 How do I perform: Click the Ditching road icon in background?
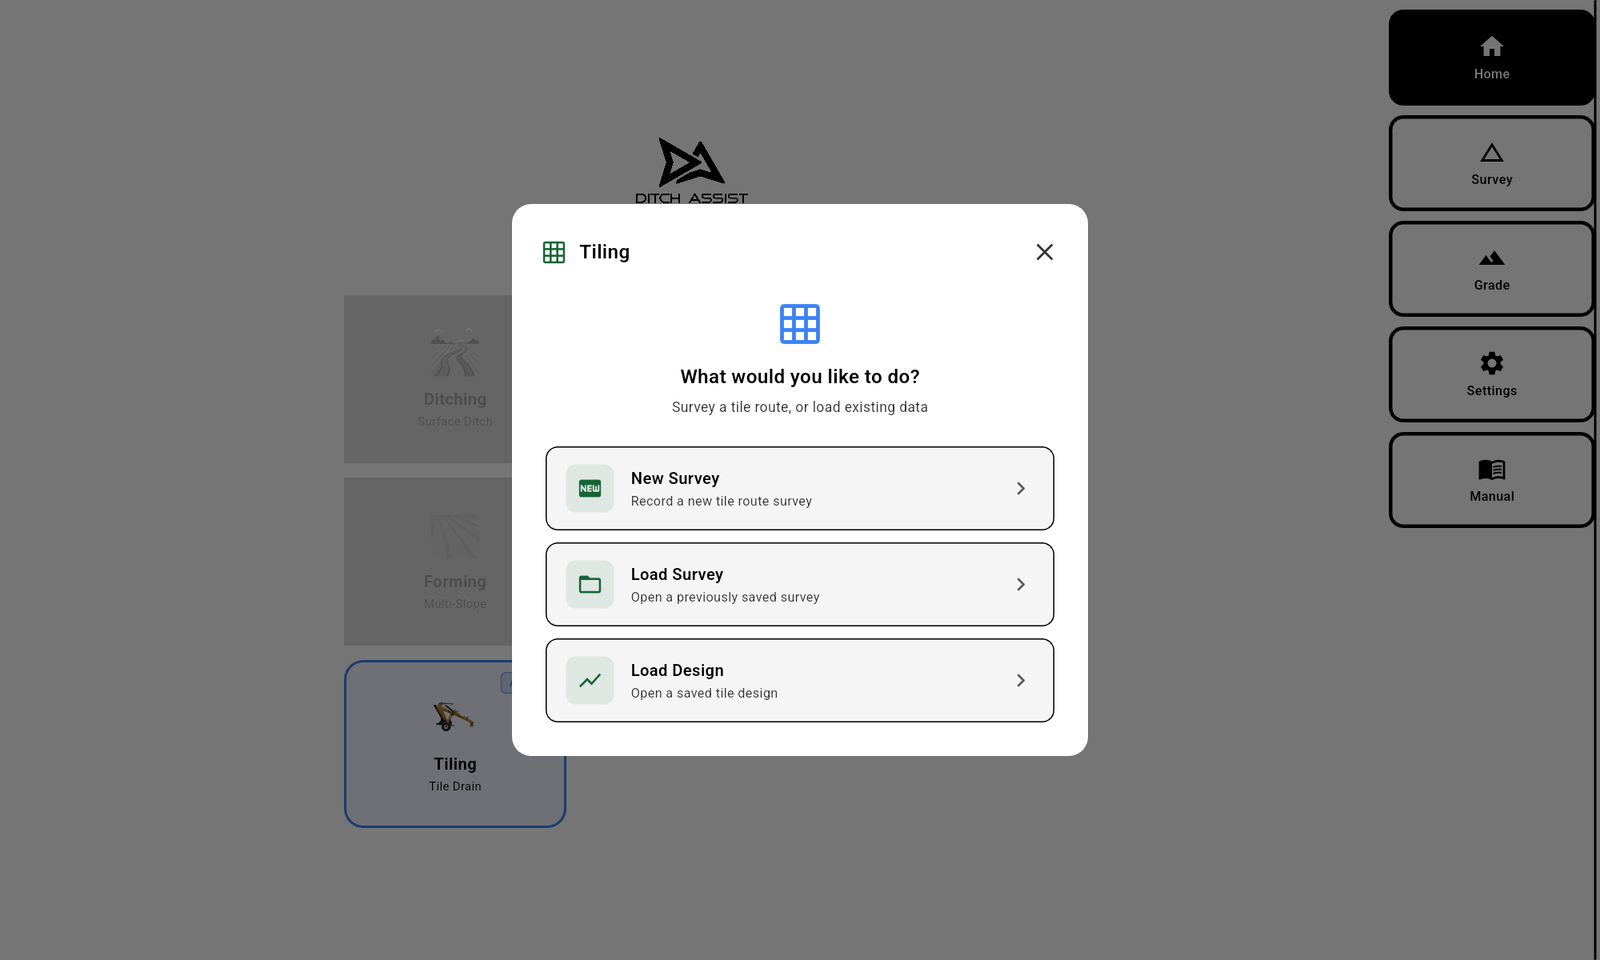click(x=455, y=352)
